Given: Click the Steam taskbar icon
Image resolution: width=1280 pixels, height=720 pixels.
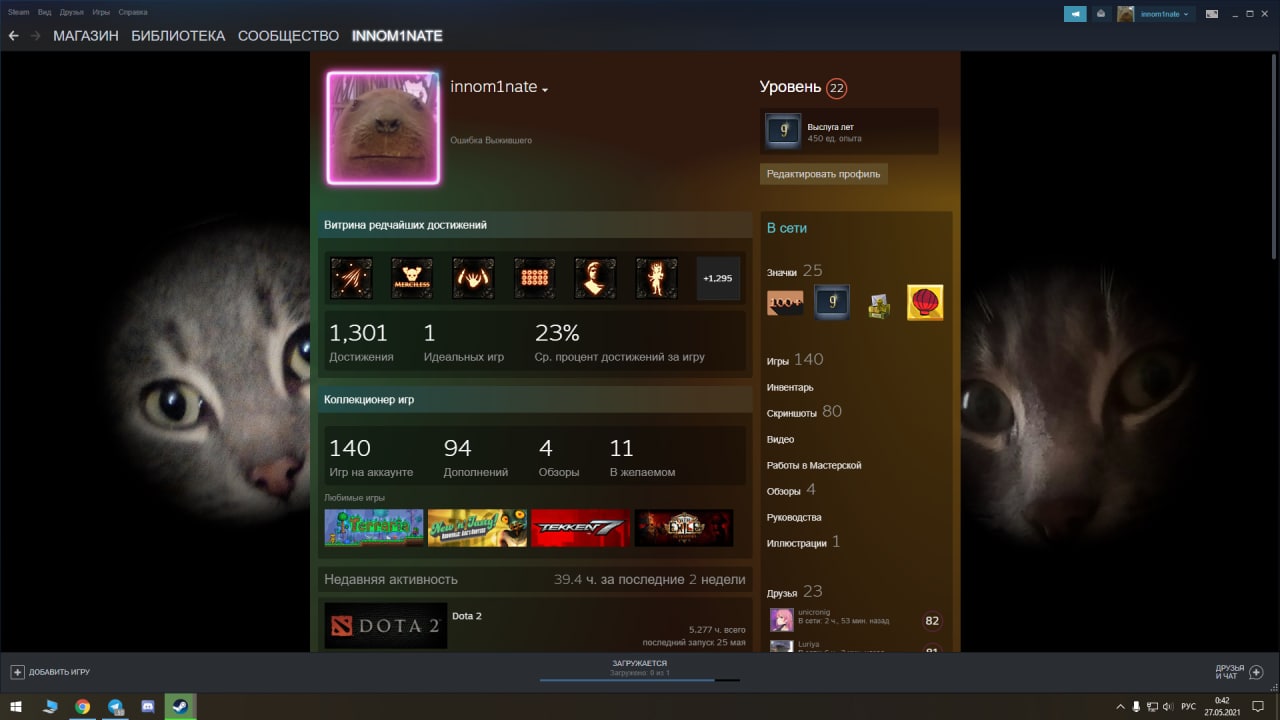Looking at the screenshot, I should point(181,707).
